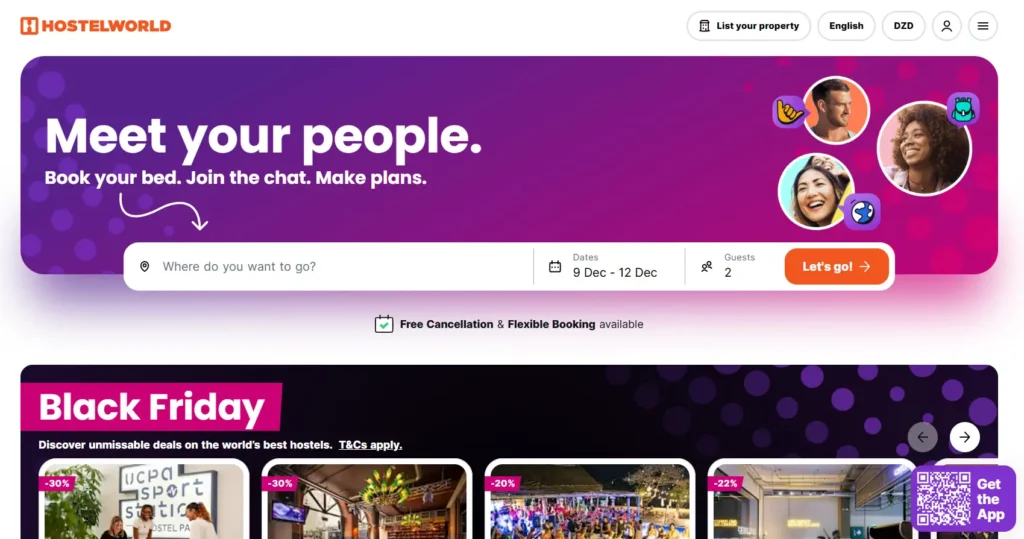
Task: Open the T&Cs apply link
Action: [x=370, y=445]
